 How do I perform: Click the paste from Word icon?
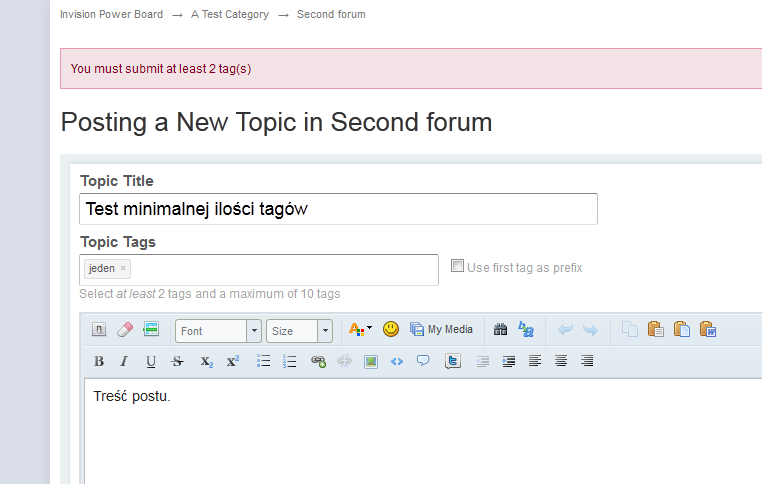point(708,329)
